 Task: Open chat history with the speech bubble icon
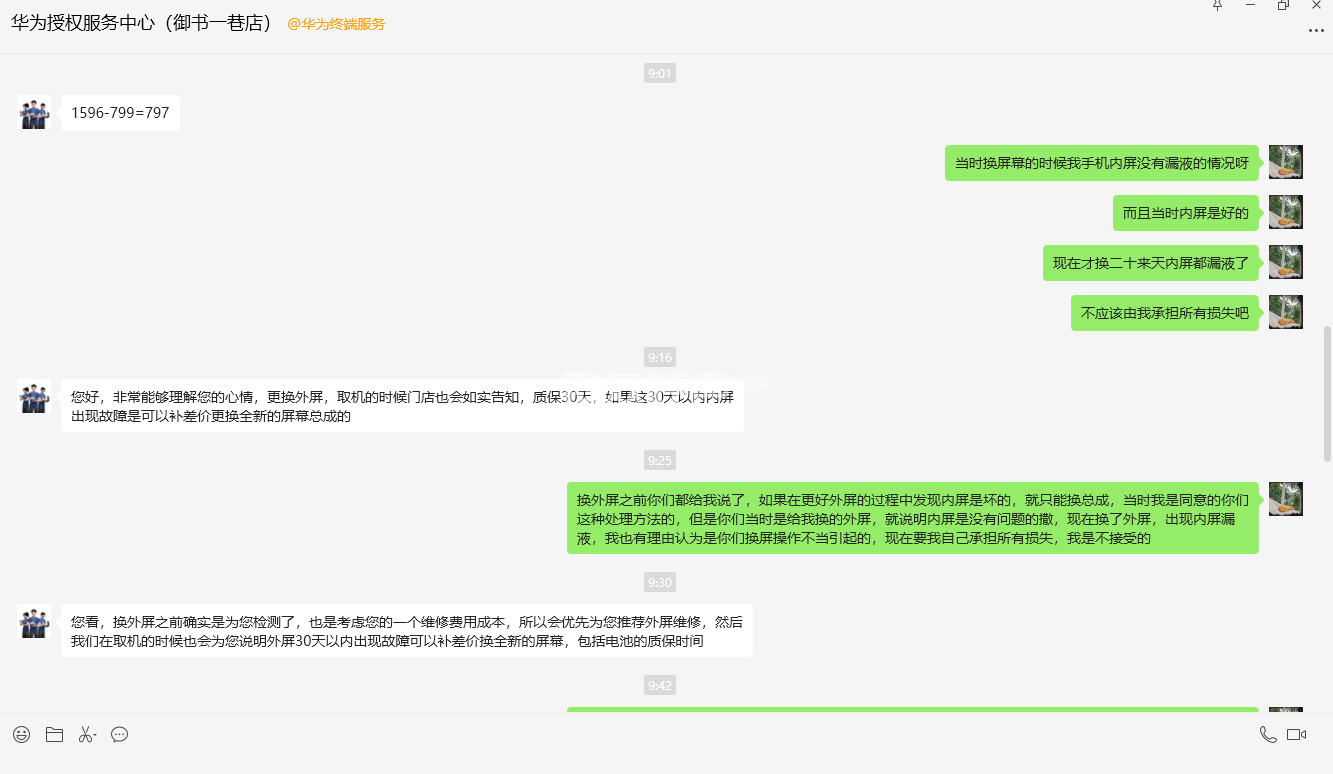[x=120, y=735]
